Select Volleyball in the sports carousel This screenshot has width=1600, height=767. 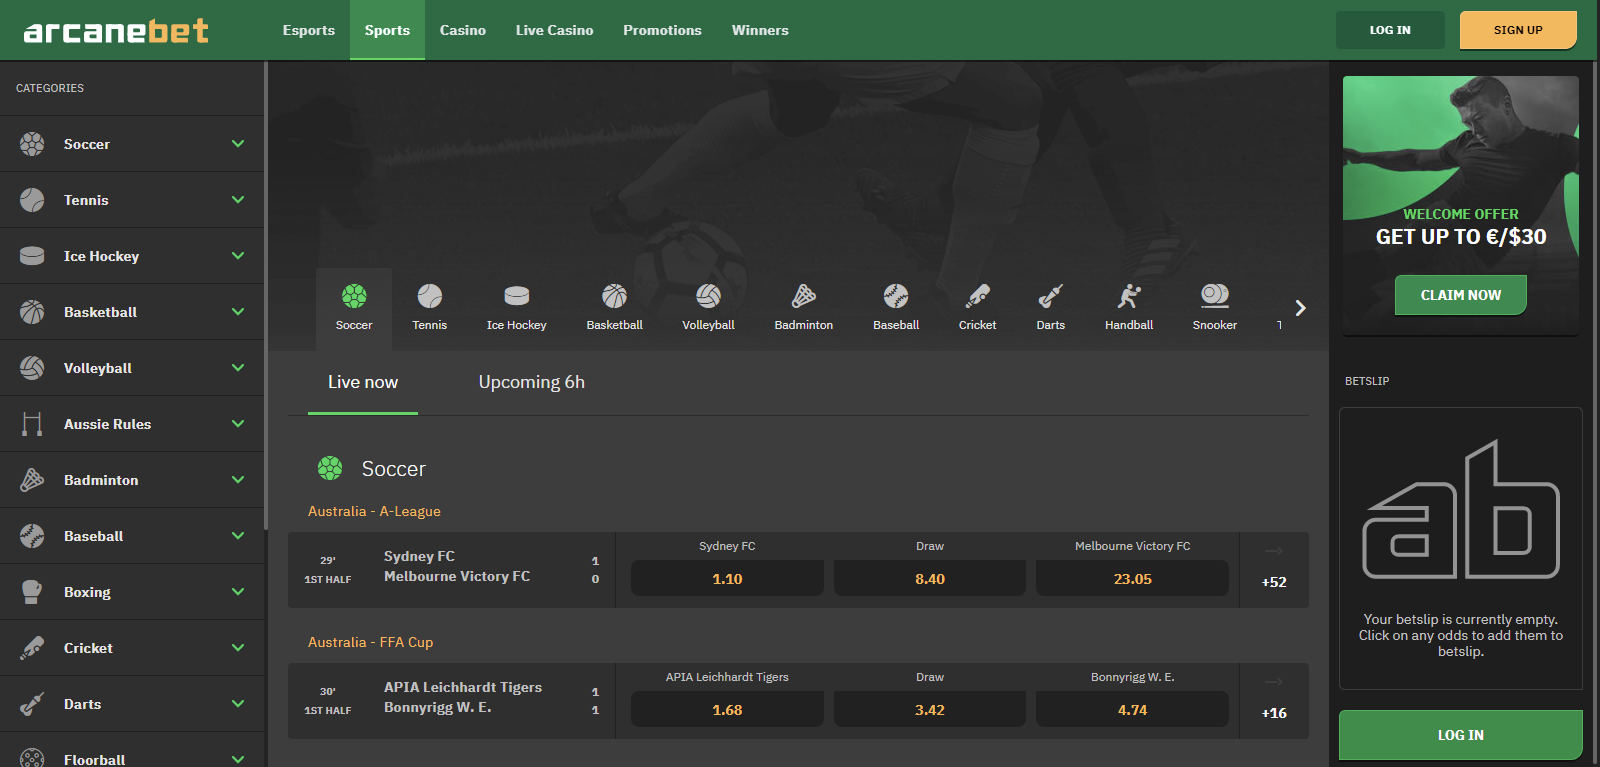coord(709,308)
